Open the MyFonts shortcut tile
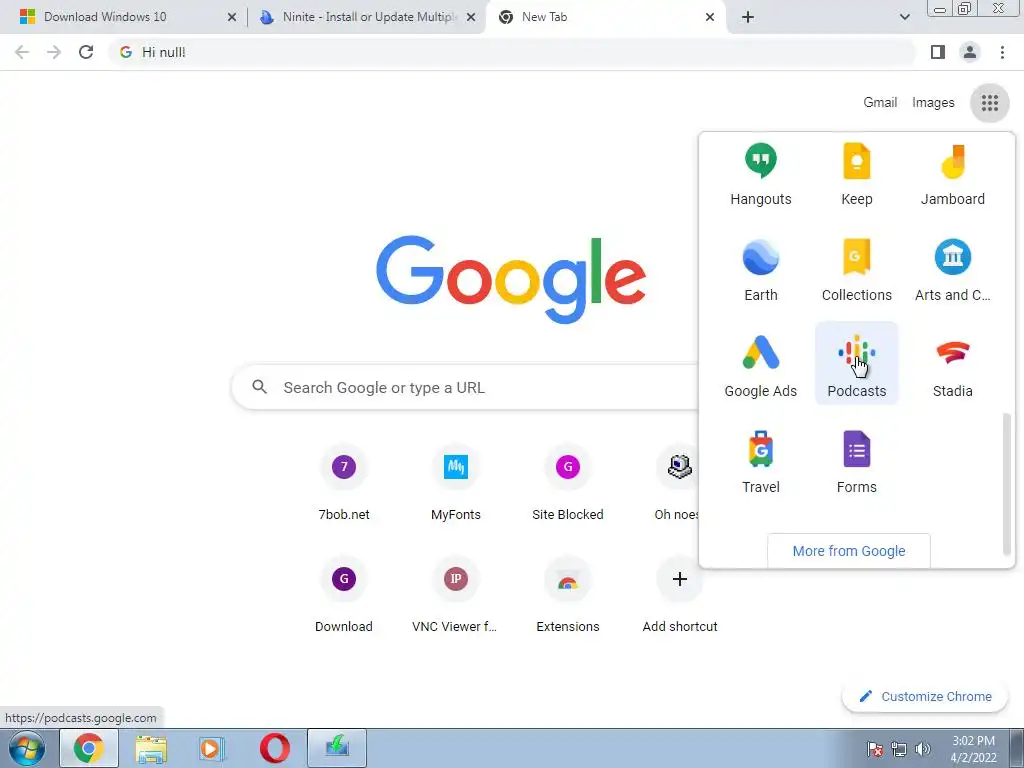This screenshot has width=1024, height=768. [455, 483]
